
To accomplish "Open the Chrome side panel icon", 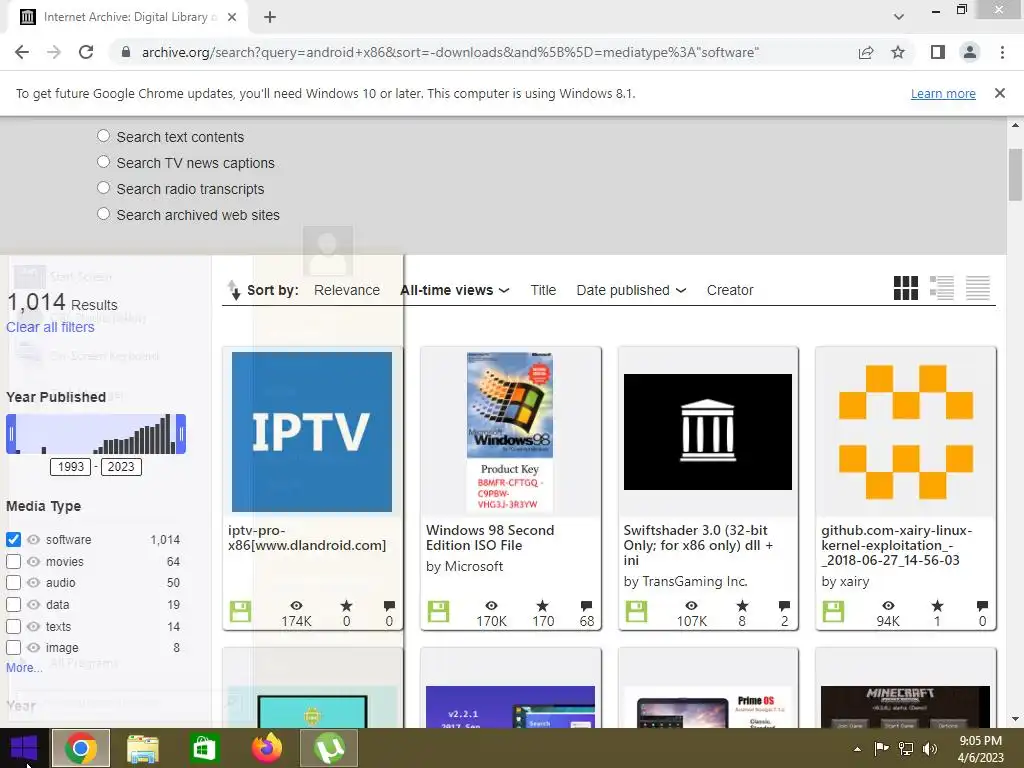I will tap(938, 52).
